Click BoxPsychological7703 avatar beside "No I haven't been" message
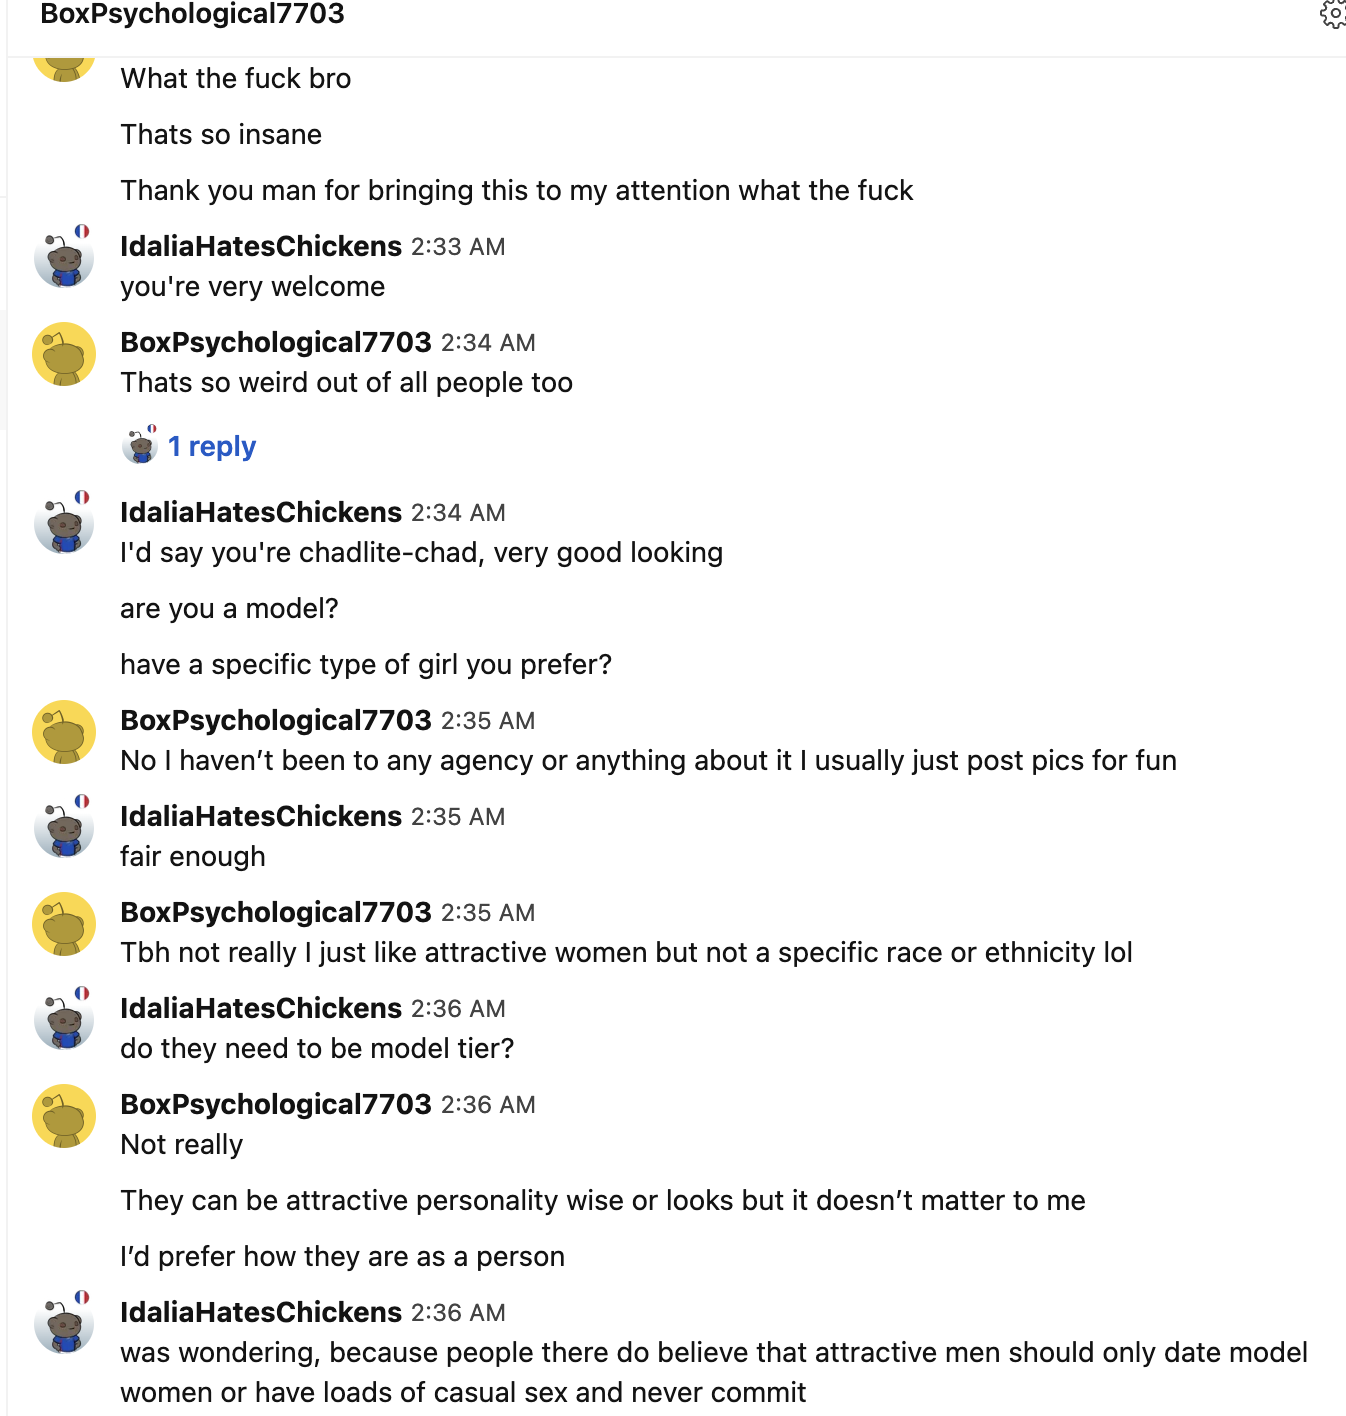This screenshot has width=1346, height=1416. 64,732
